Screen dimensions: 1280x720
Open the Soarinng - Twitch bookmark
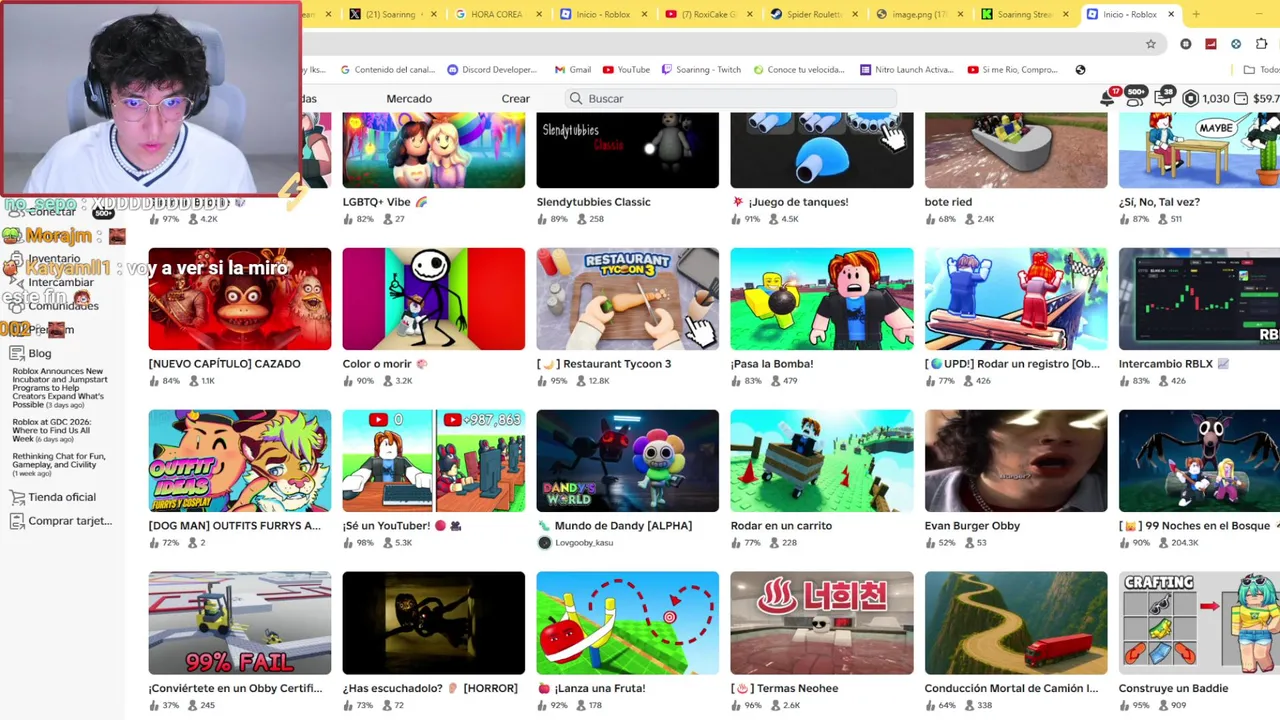[x=700, y=70]
